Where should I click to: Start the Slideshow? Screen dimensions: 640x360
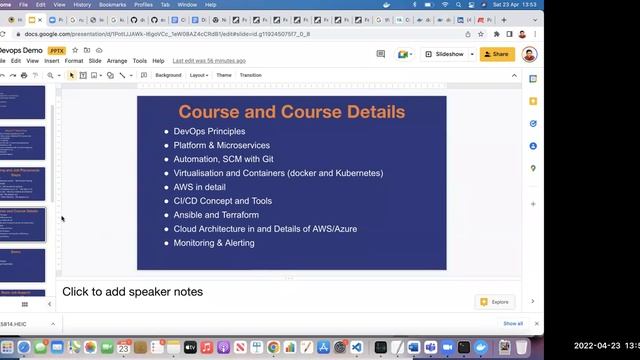tap(445, 54)
